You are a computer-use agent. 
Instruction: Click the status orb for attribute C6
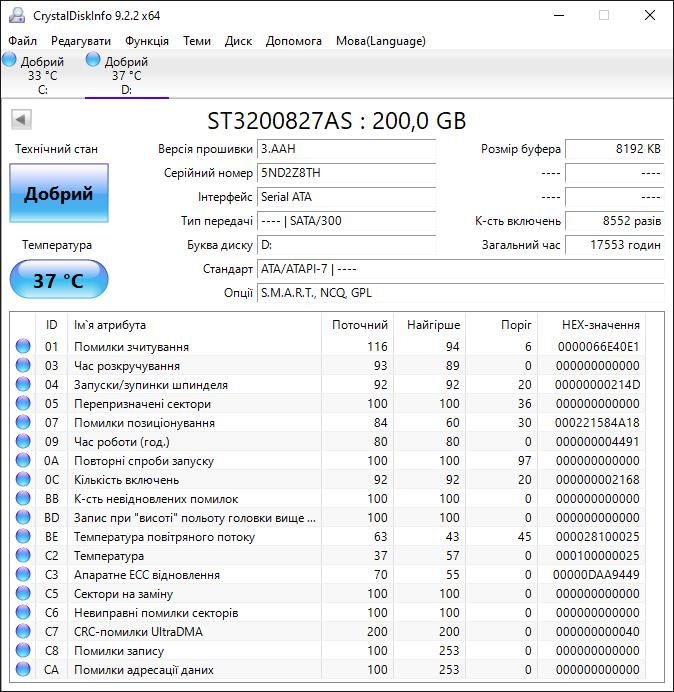tap(23, 613)
